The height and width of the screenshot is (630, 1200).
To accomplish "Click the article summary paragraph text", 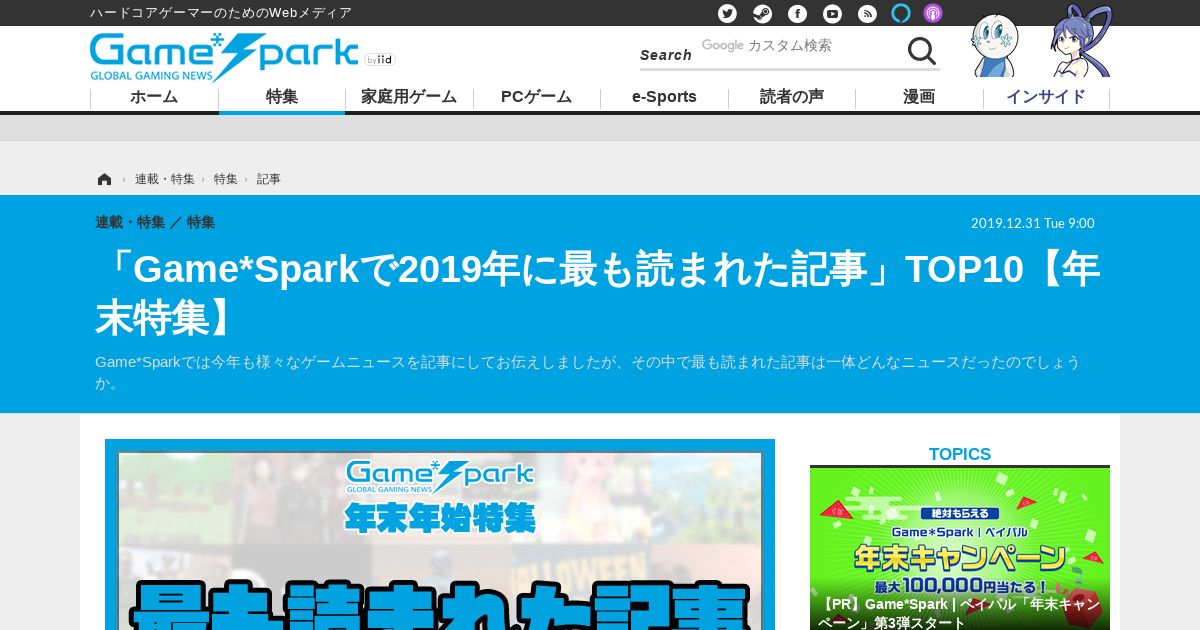I will (588, 372).
